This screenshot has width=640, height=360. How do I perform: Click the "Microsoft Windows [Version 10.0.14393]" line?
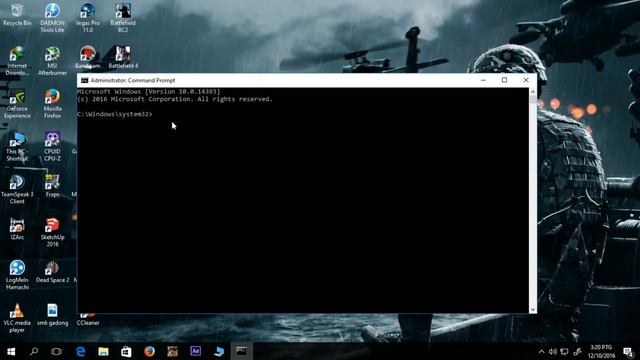149,92
